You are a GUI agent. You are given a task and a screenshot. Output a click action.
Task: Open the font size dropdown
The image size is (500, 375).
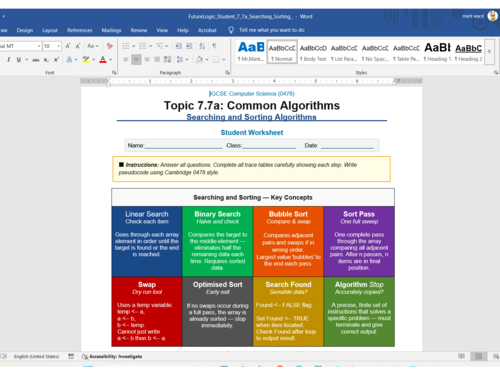point(59,46)
